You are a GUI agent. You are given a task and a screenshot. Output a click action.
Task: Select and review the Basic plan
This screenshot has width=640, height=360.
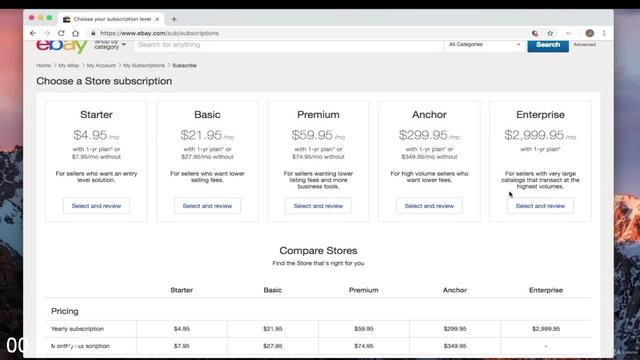(x=207, y=206)
